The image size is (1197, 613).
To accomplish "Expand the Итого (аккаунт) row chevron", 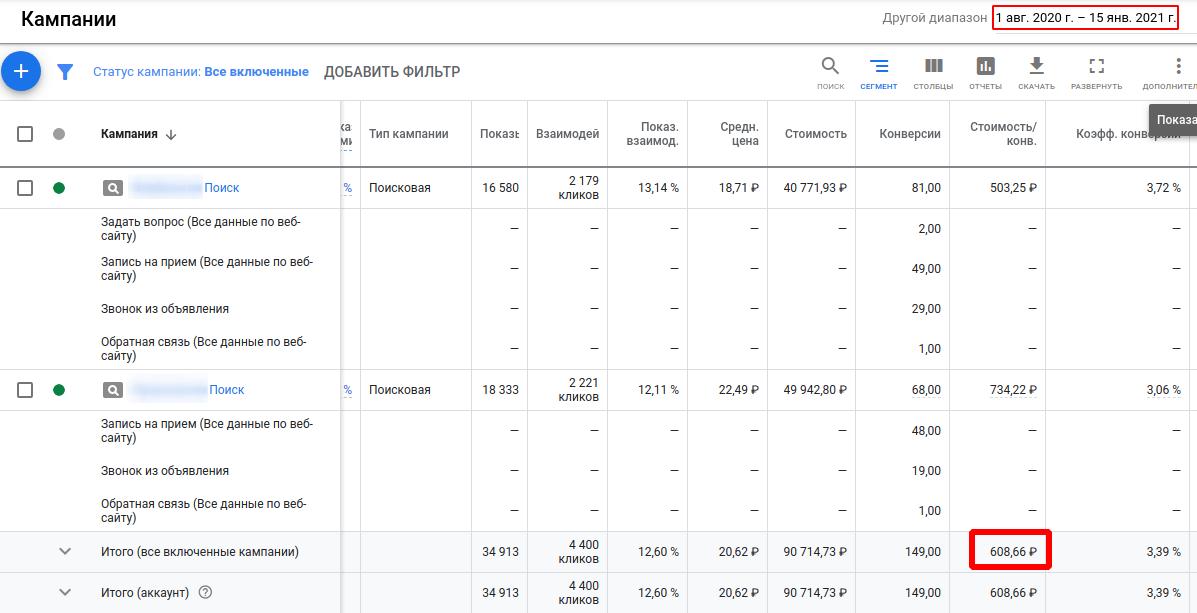I will 65,592.
